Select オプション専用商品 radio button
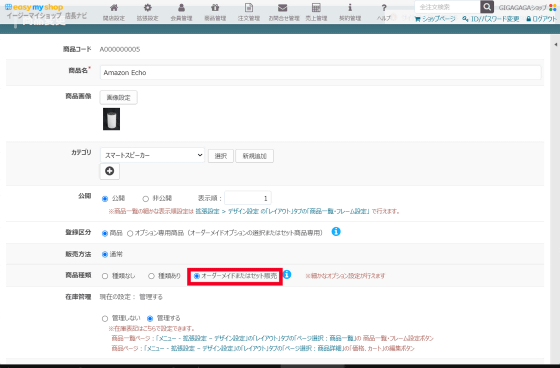 tap(130, 233)
